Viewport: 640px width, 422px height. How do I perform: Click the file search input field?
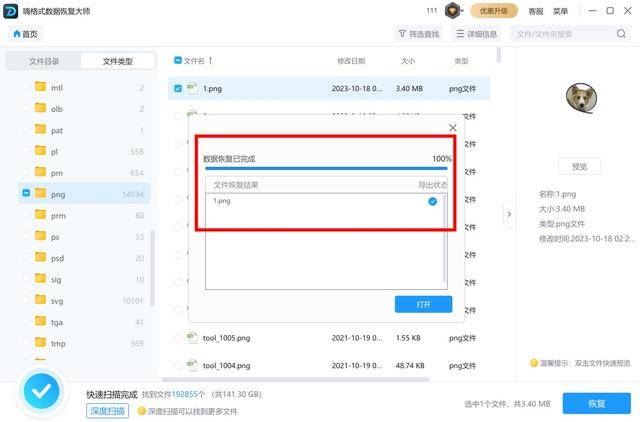(x=563, y=34)
